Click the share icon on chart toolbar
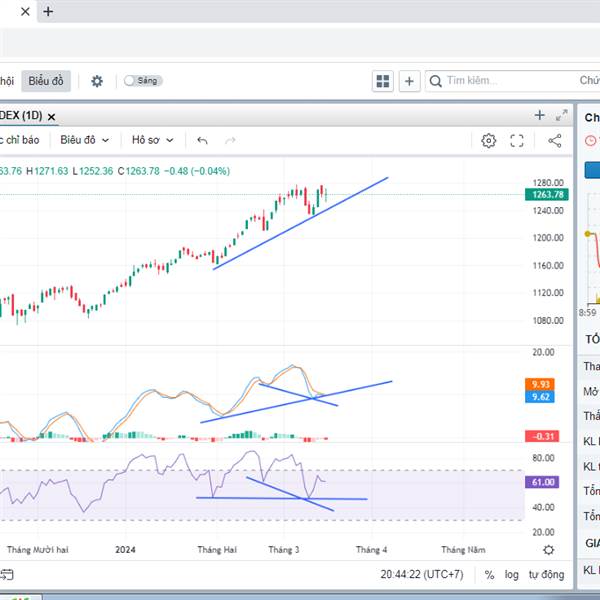Image resolution: width=600 pixels, height=600 pixels. click(554, 141)
